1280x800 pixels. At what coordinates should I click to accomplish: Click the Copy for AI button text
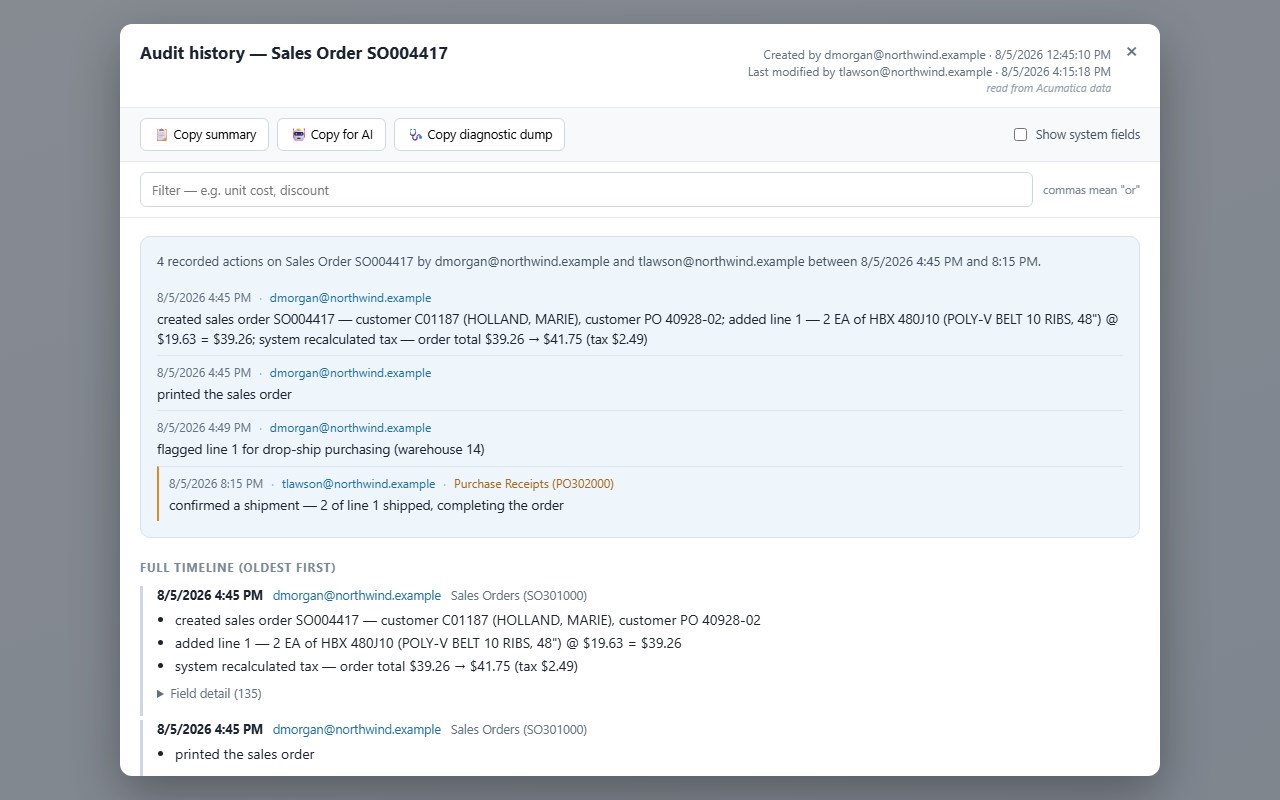[x=342, y=135]
